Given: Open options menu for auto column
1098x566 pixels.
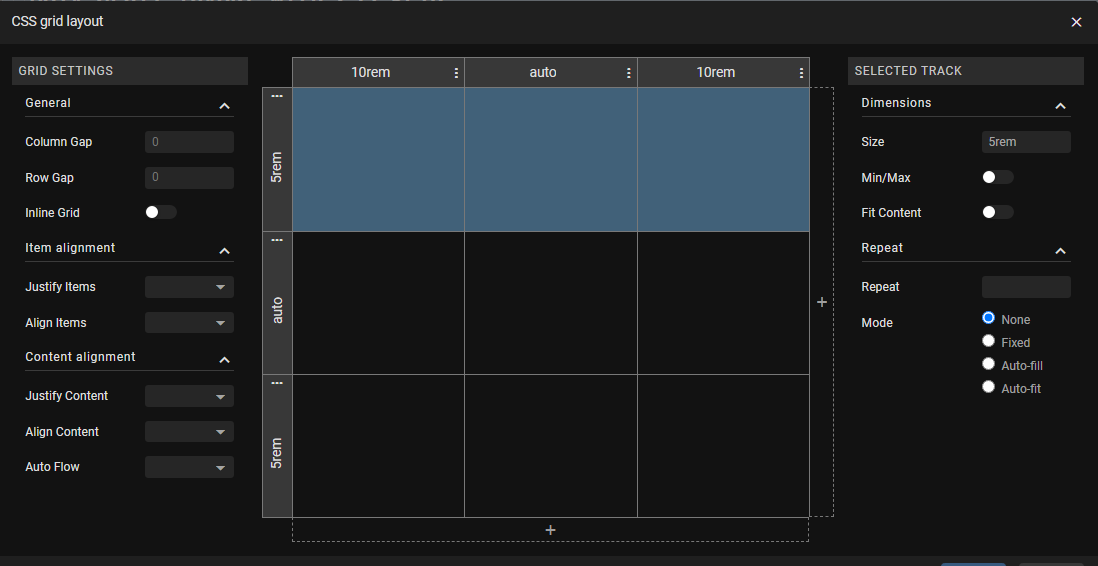Looking at the screenshot, I should point(629,73).
